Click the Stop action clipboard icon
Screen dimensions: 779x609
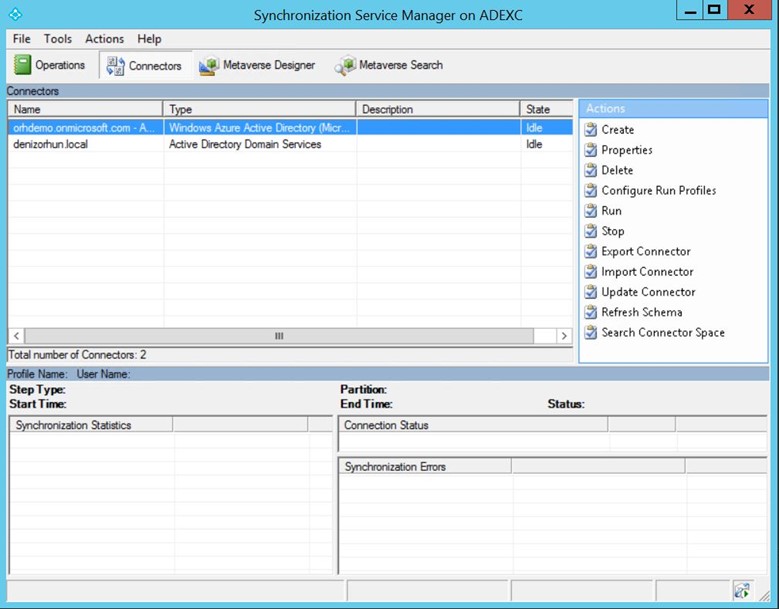click(591, 231)
